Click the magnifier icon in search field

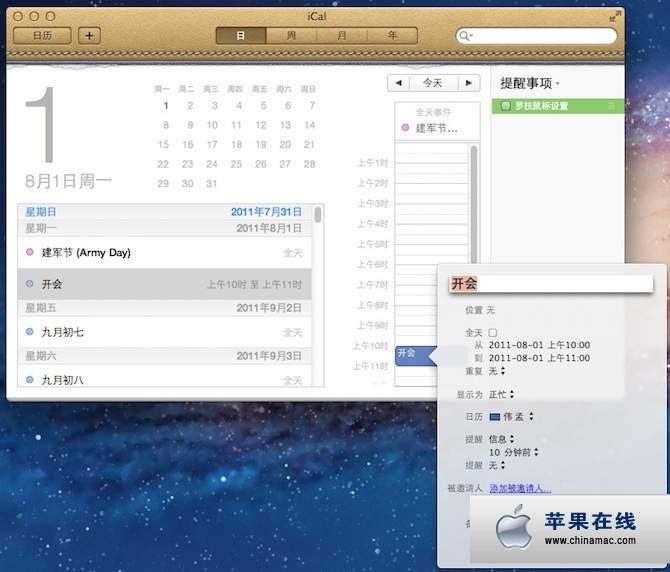pos(466,36)
